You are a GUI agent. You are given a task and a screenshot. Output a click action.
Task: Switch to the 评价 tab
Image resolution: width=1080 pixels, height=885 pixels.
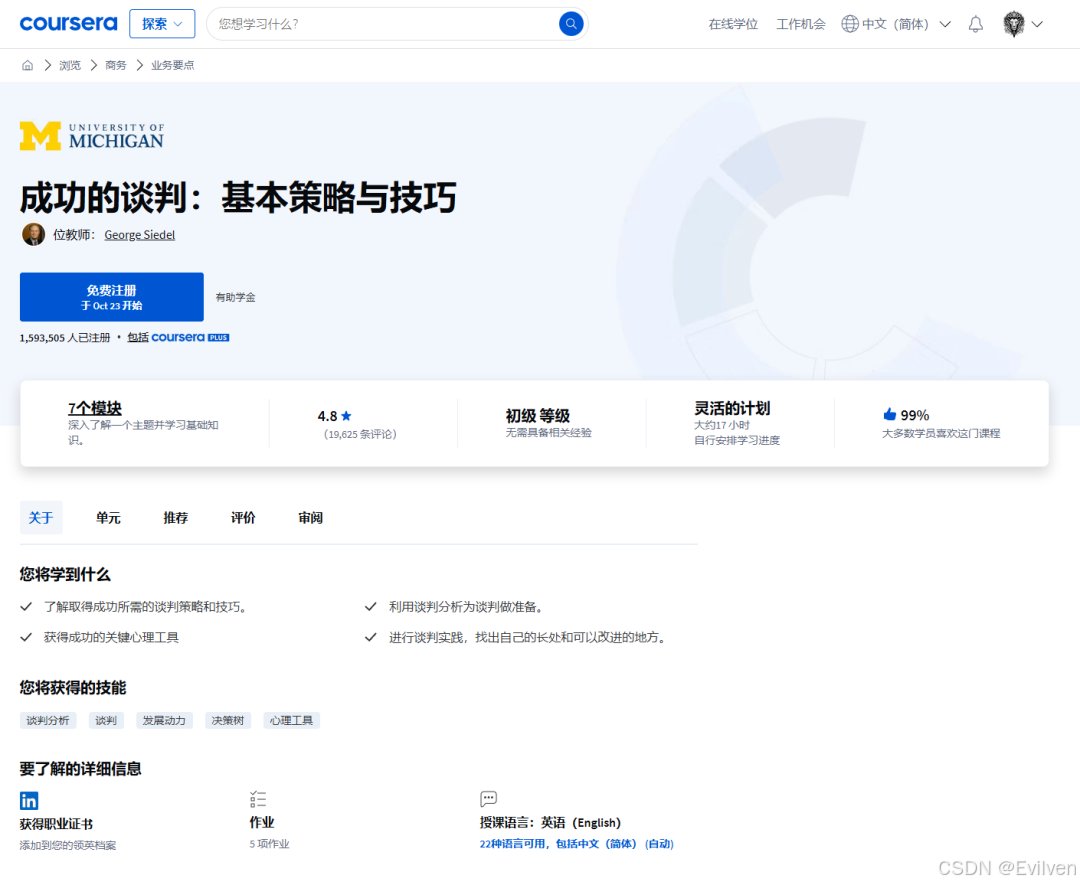pyautogui.click(x=243, y=517)
